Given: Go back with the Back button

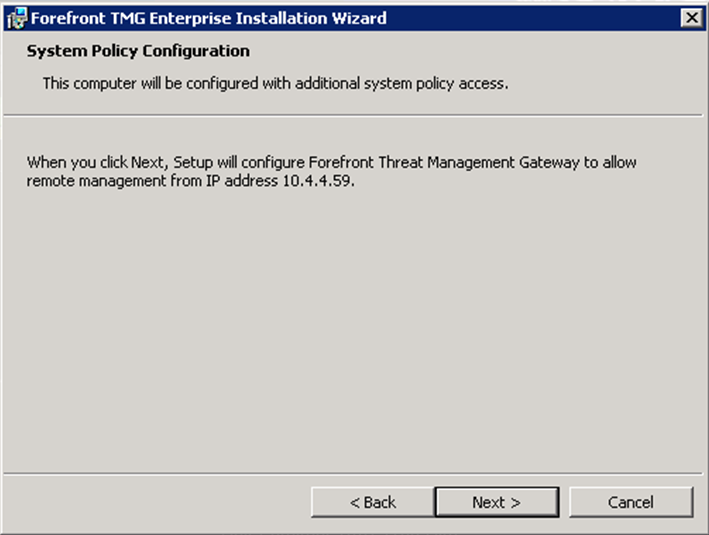Looking at the screenshot, I should pos(372,502).
